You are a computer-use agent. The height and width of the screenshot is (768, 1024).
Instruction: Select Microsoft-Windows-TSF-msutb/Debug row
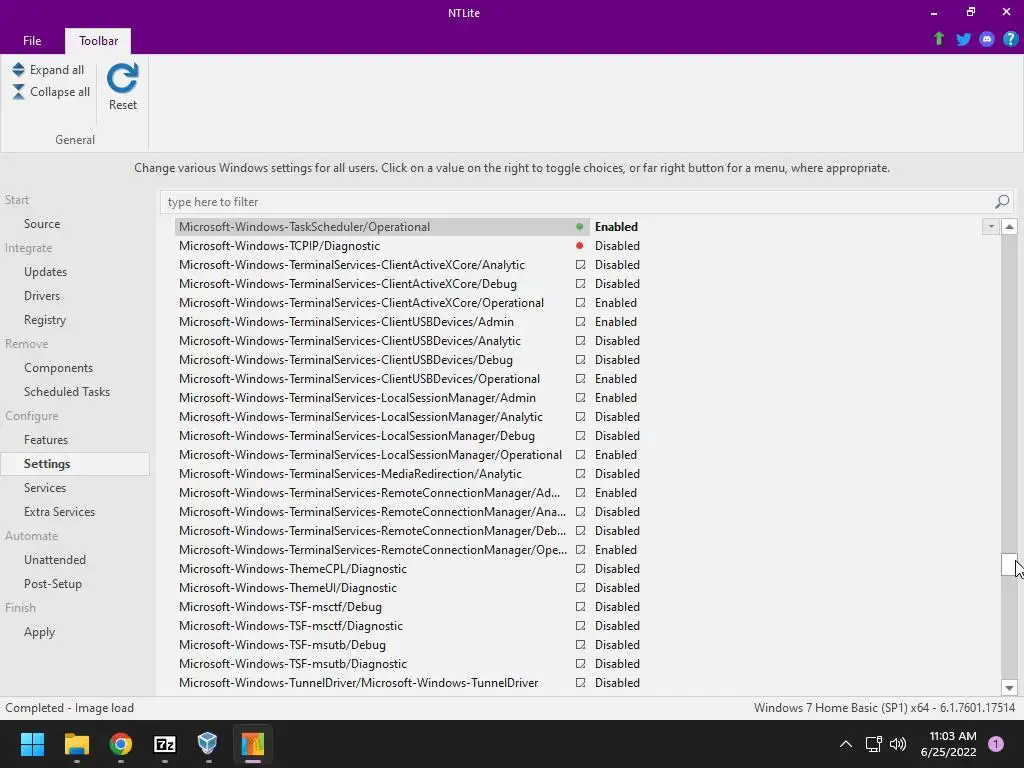coord(282,645)
